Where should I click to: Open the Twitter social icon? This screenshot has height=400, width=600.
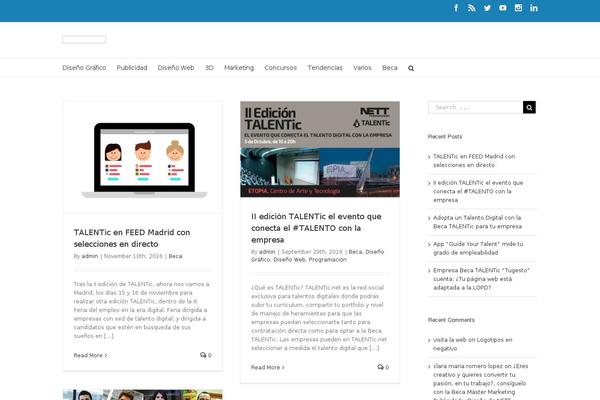[x=487, y=8]
